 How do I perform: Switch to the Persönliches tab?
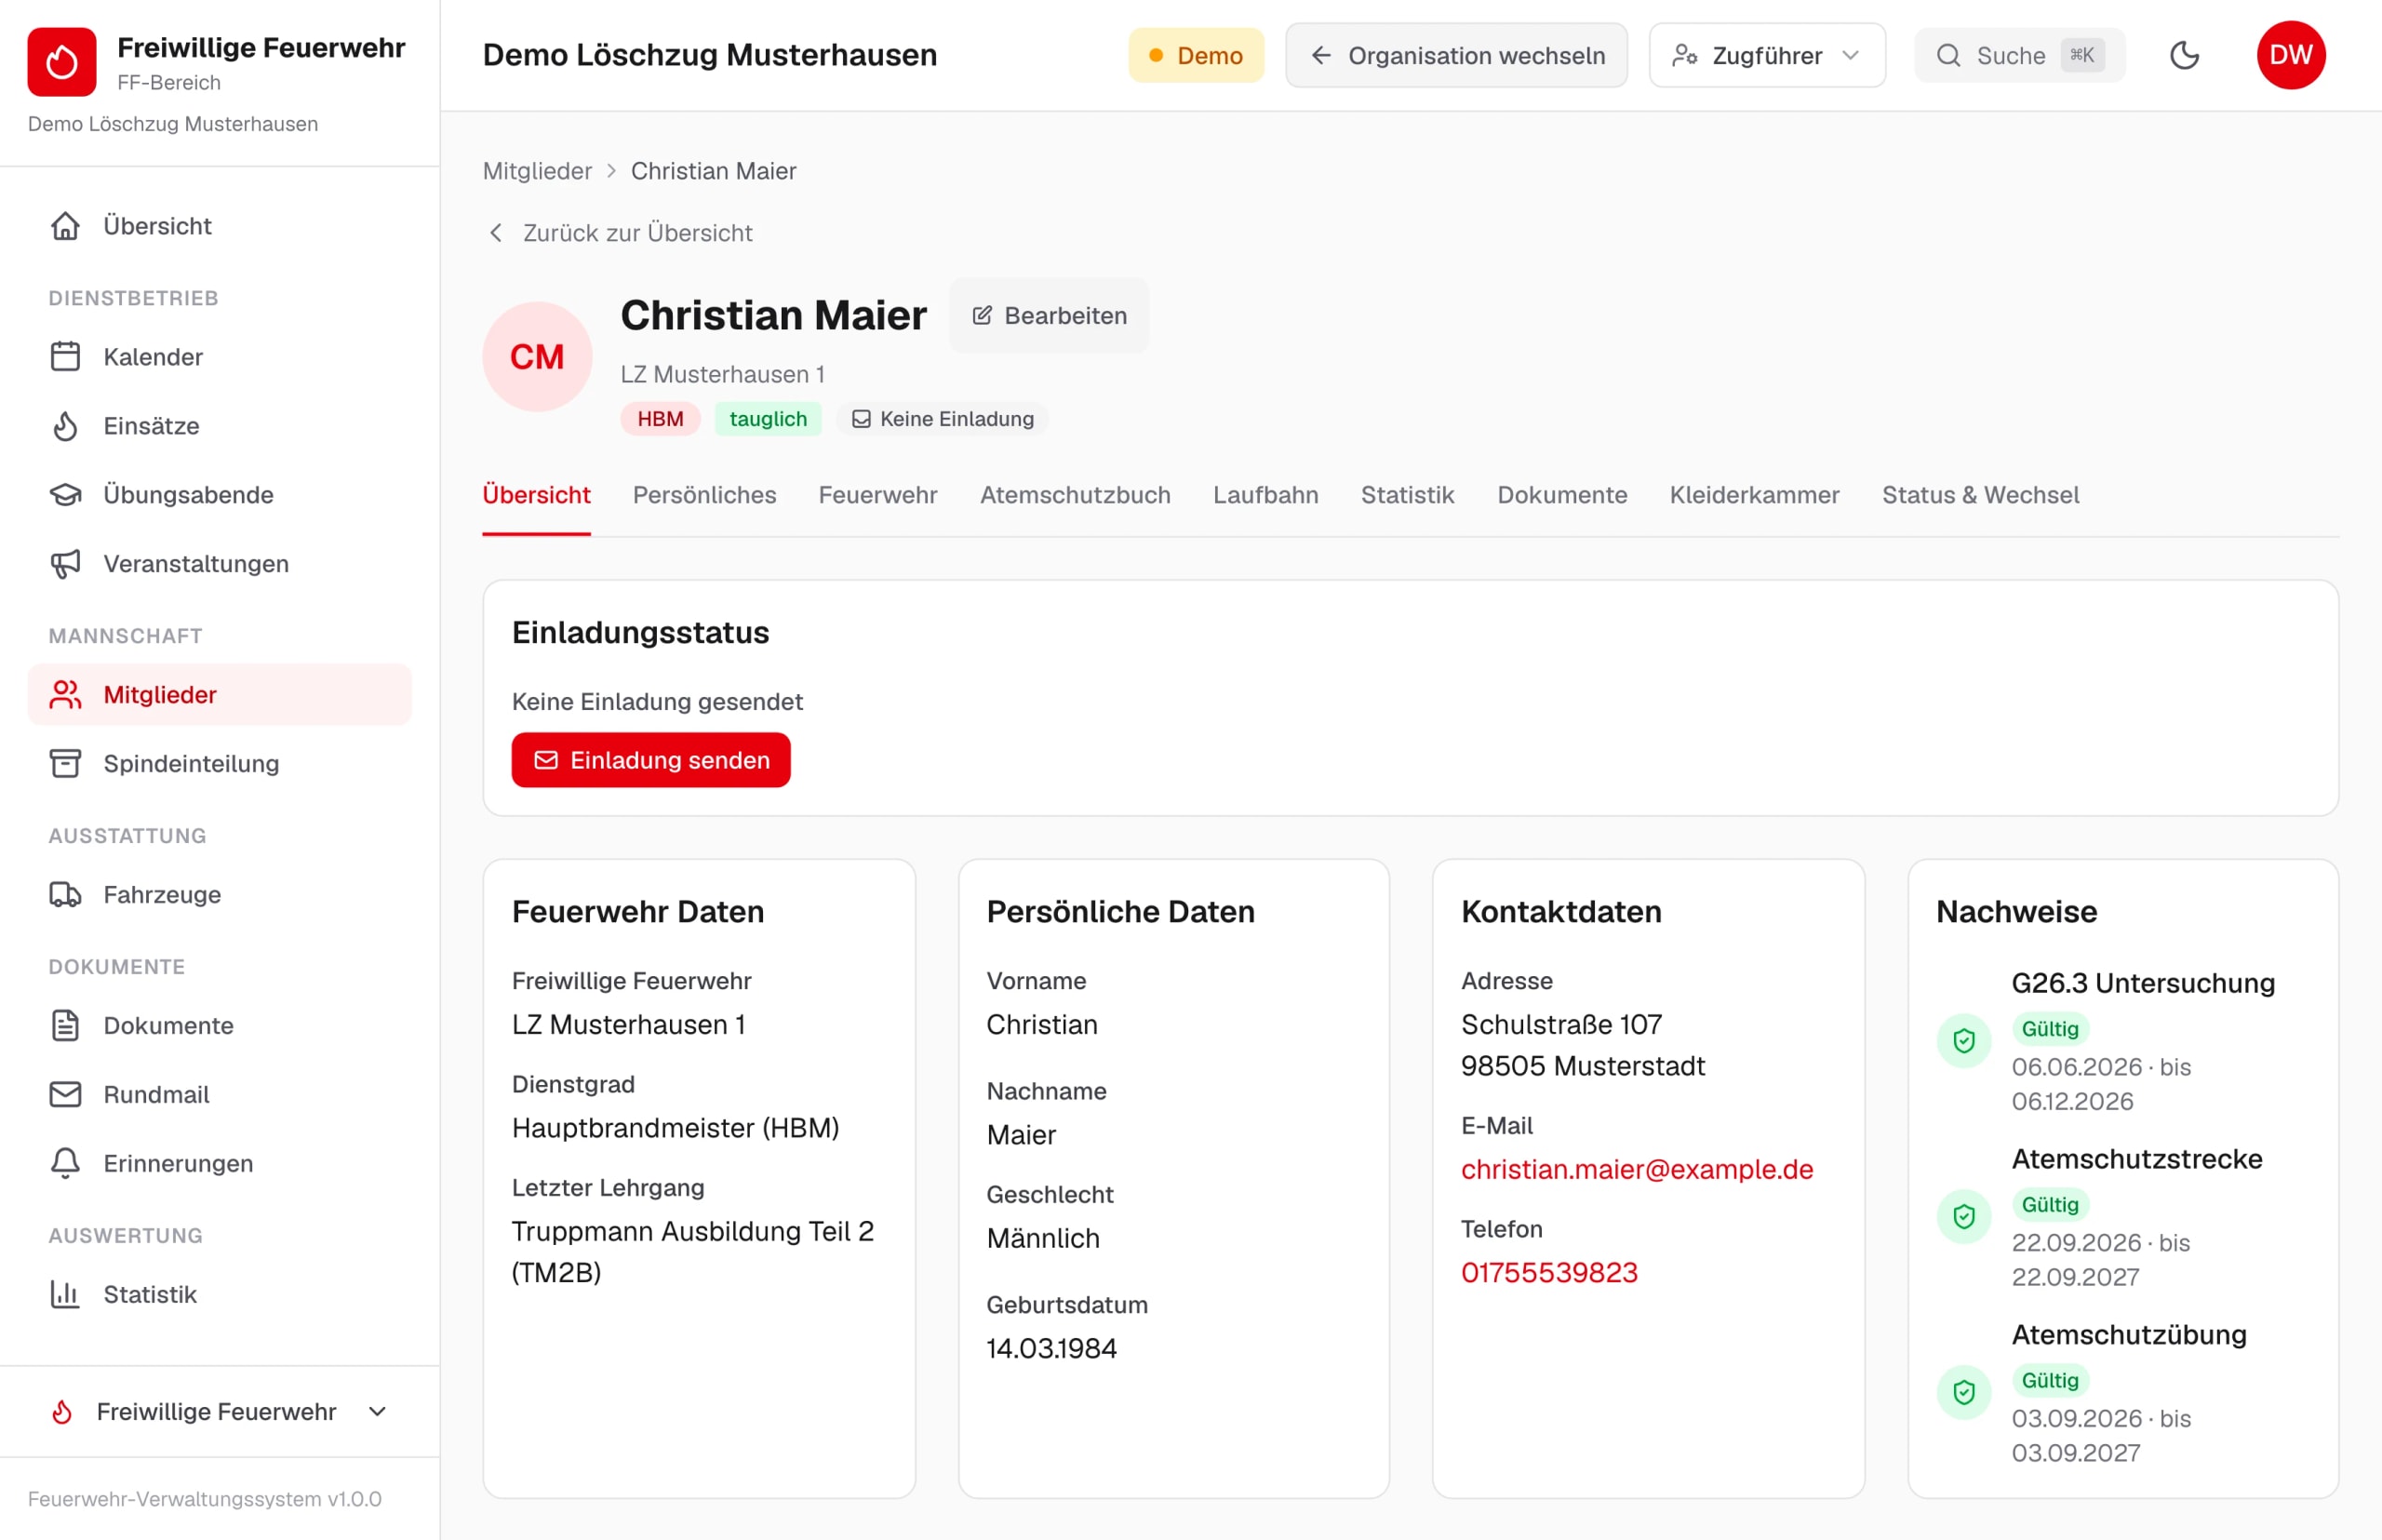tap(704, 495)
